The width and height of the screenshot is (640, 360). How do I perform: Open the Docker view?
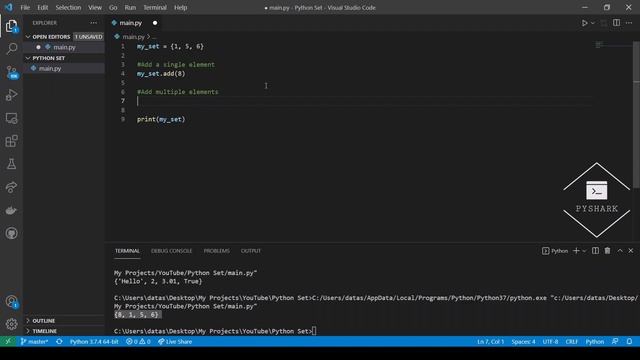(x=11, y=210)
